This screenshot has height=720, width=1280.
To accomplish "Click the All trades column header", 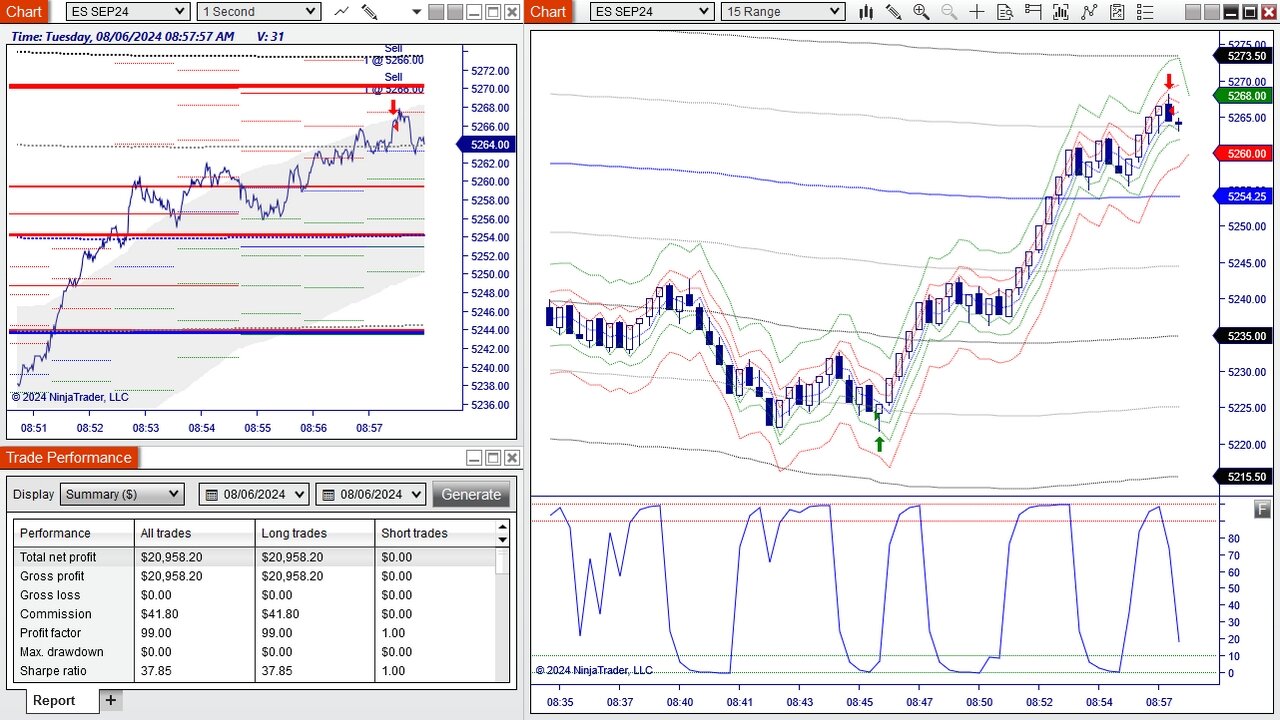I will click(194, 533).
